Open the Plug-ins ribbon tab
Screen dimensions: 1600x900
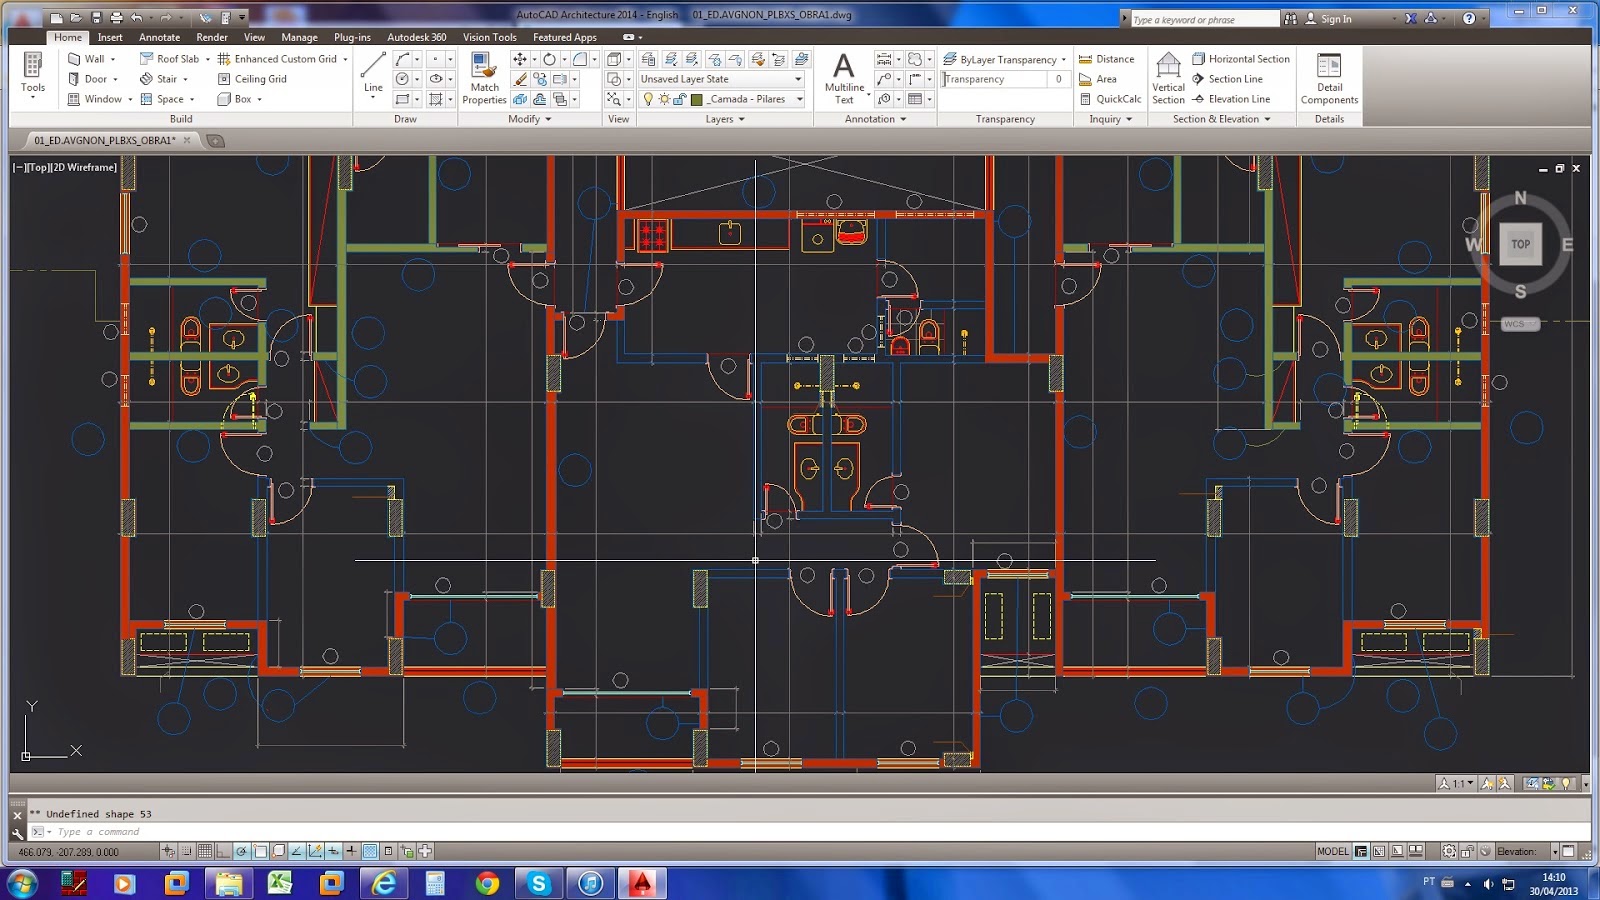352,37
